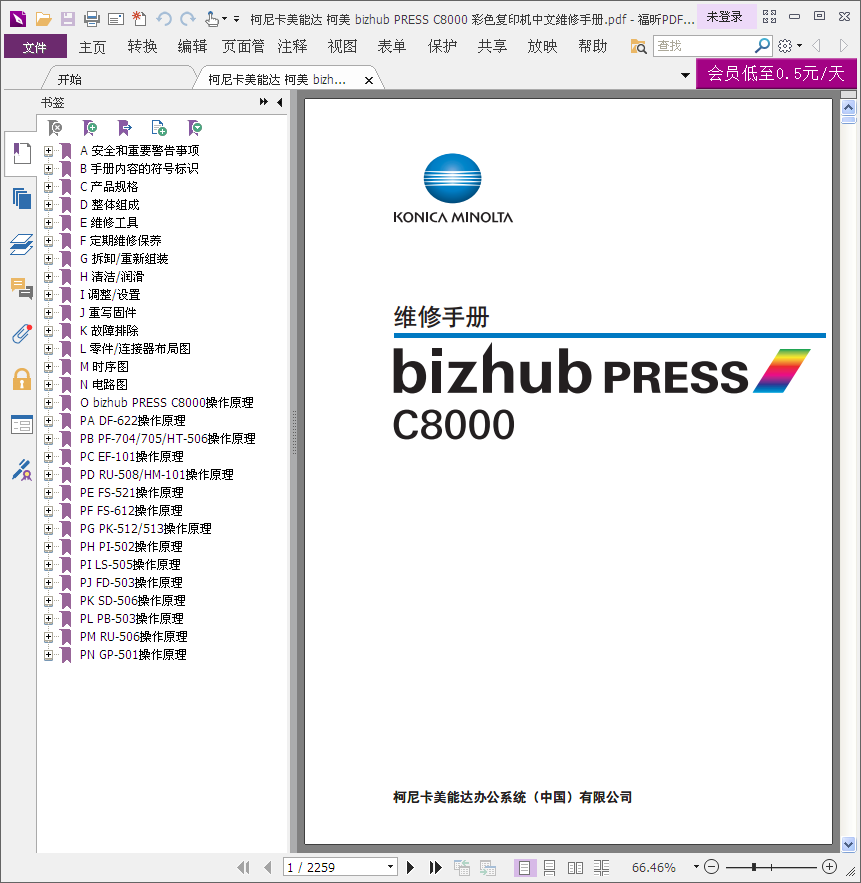Viewport: 861px width, 883px height.
Task: Enable single page view mode
Action: [524, 867]
